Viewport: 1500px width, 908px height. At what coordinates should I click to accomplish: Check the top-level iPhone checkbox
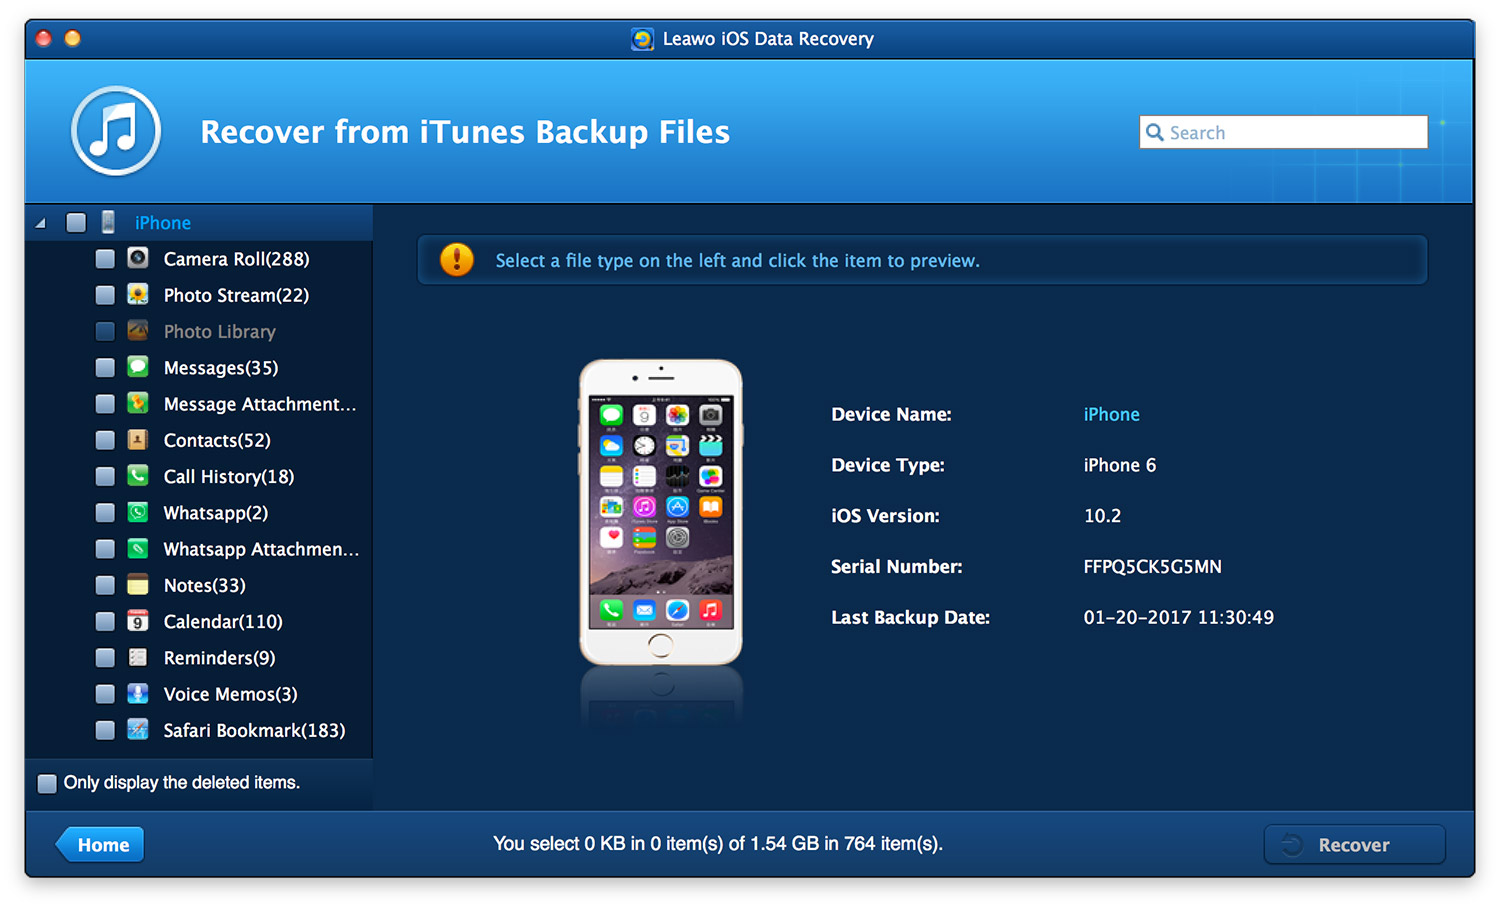76,222
